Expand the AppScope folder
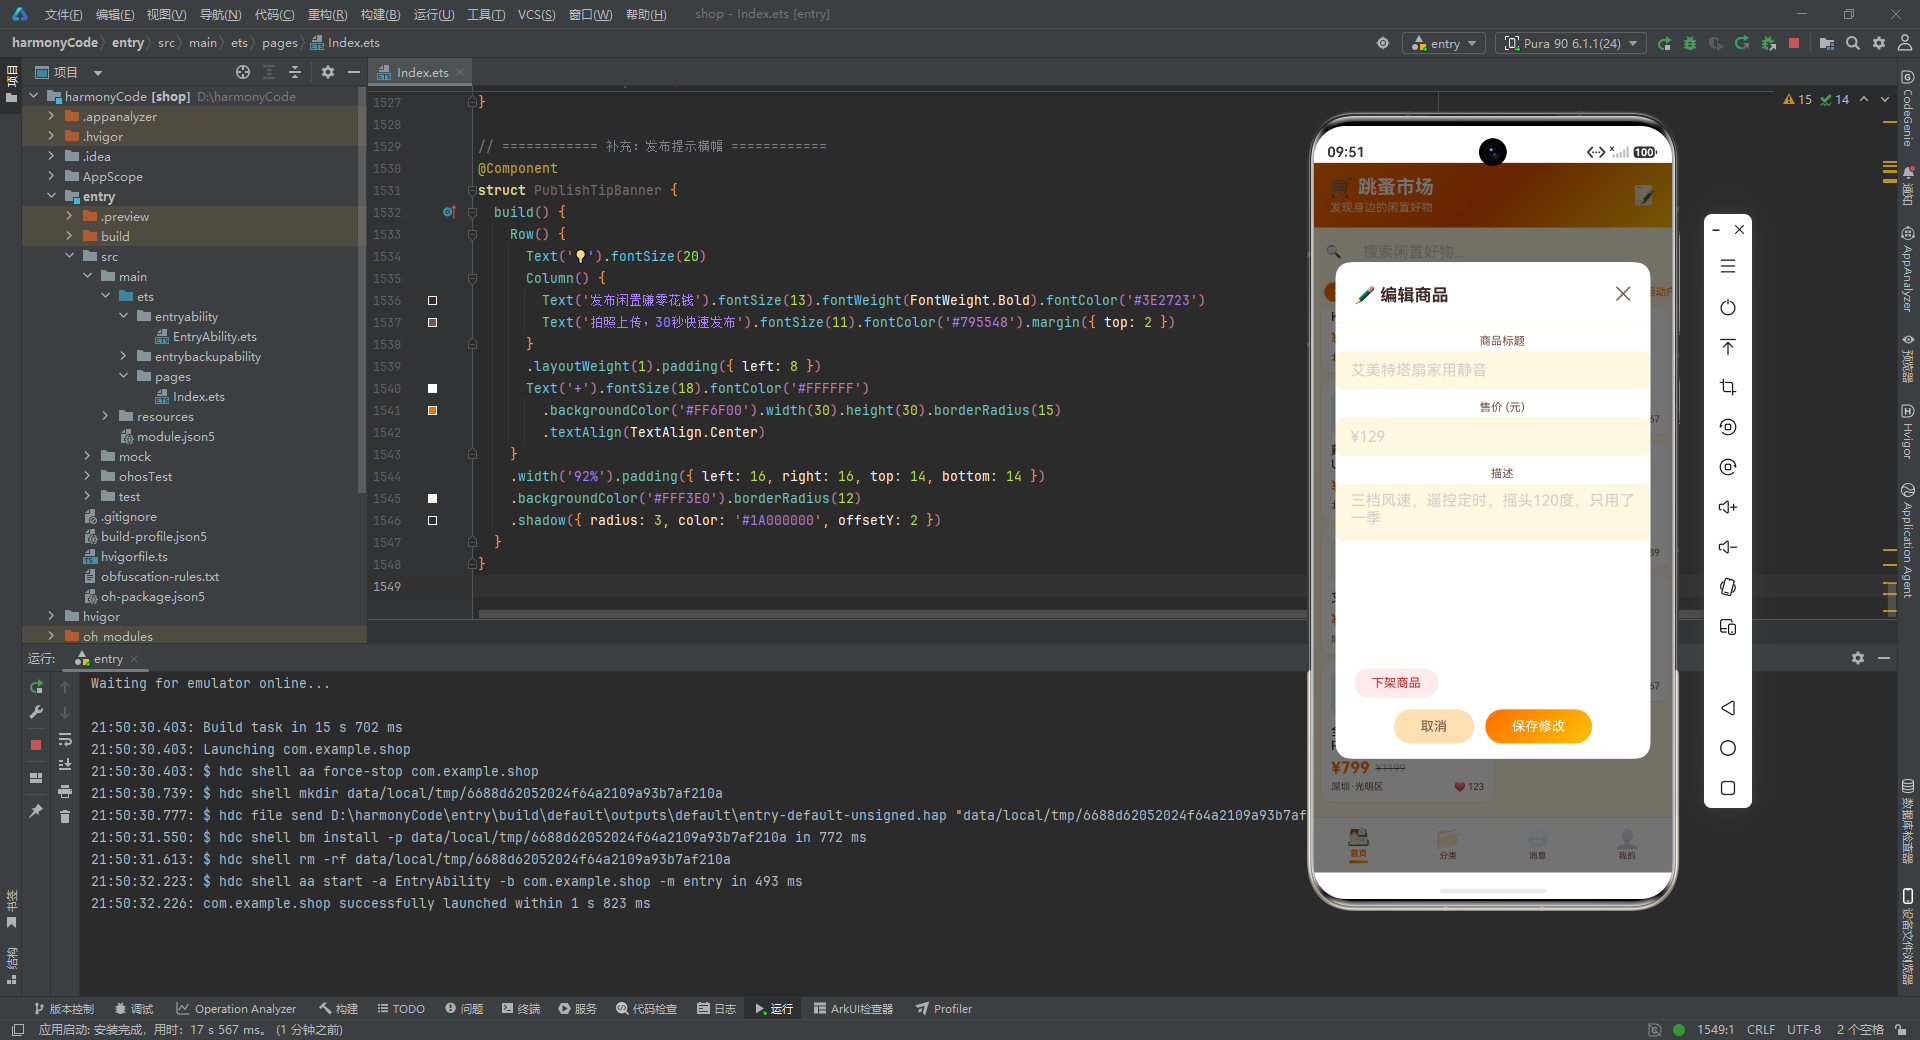Viewport: 1920px width, 1040px height. [x=51, y=176]
